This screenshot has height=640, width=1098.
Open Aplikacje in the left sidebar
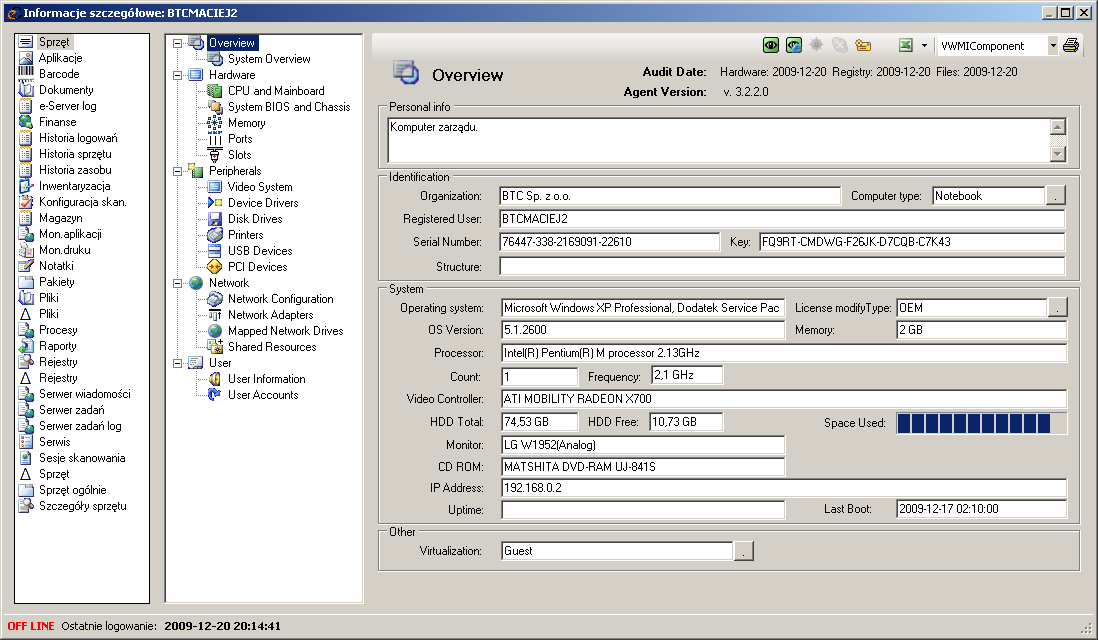(60, 58)
